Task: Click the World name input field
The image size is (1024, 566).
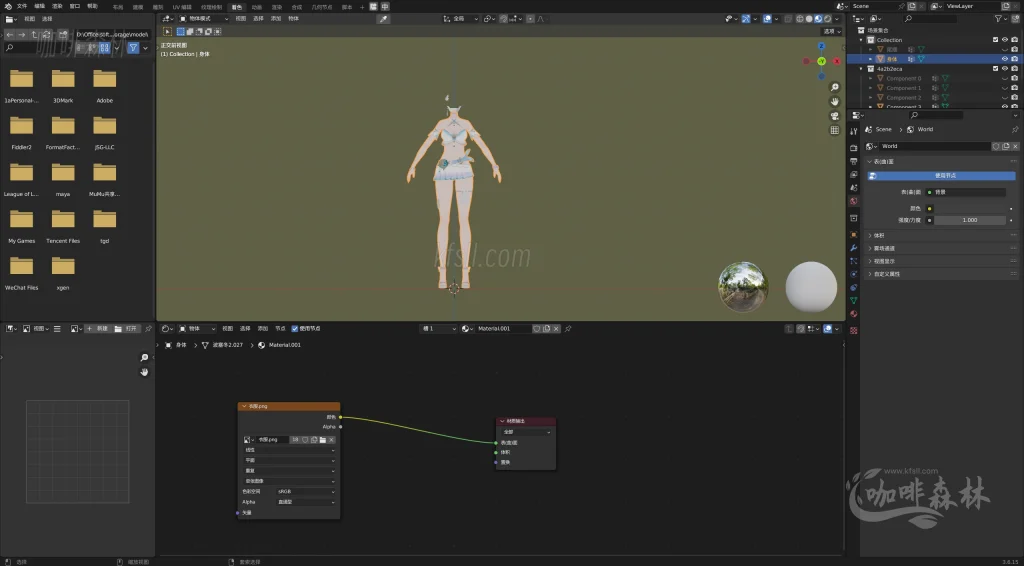Action: tap(935, 146)
